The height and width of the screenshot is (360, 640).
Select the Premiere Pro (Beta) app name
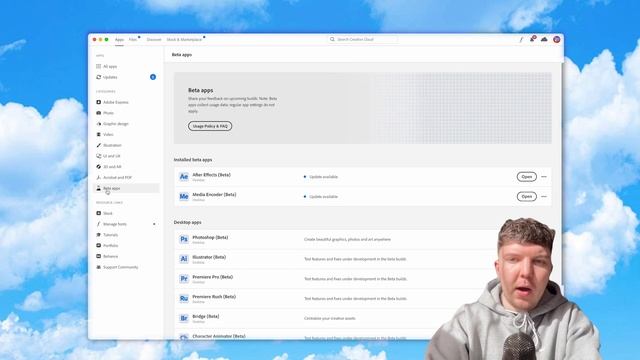click(x=213, y=277)
